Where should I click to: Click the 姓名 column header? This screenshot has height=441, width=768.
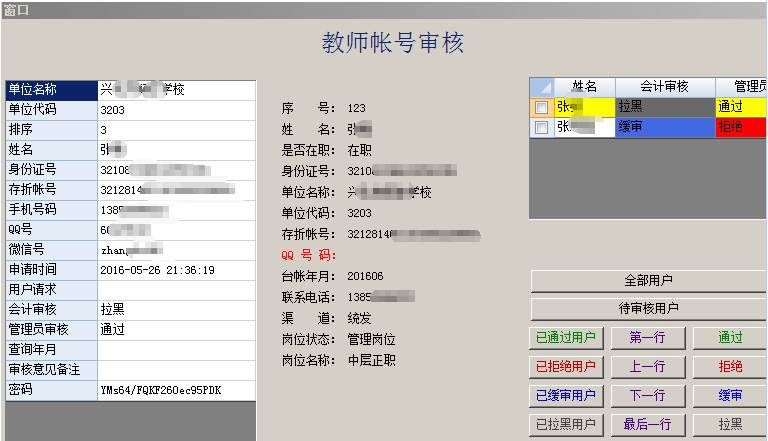click(584, 87)
